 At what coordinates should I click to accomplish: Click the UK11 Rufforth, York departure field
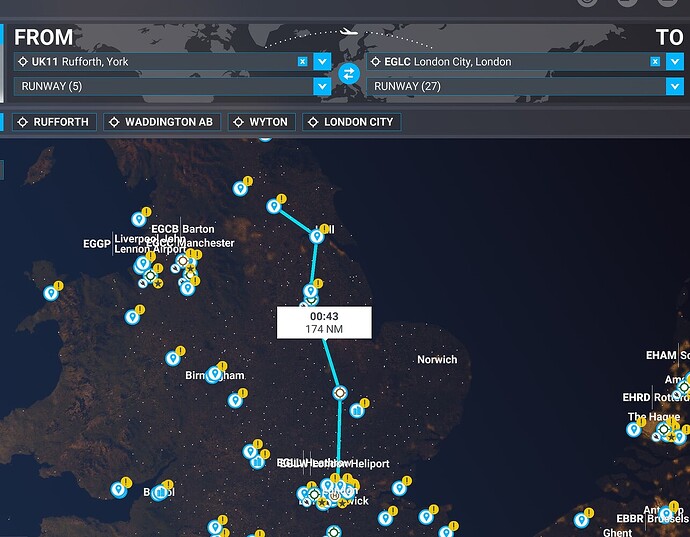coord(162,62)
